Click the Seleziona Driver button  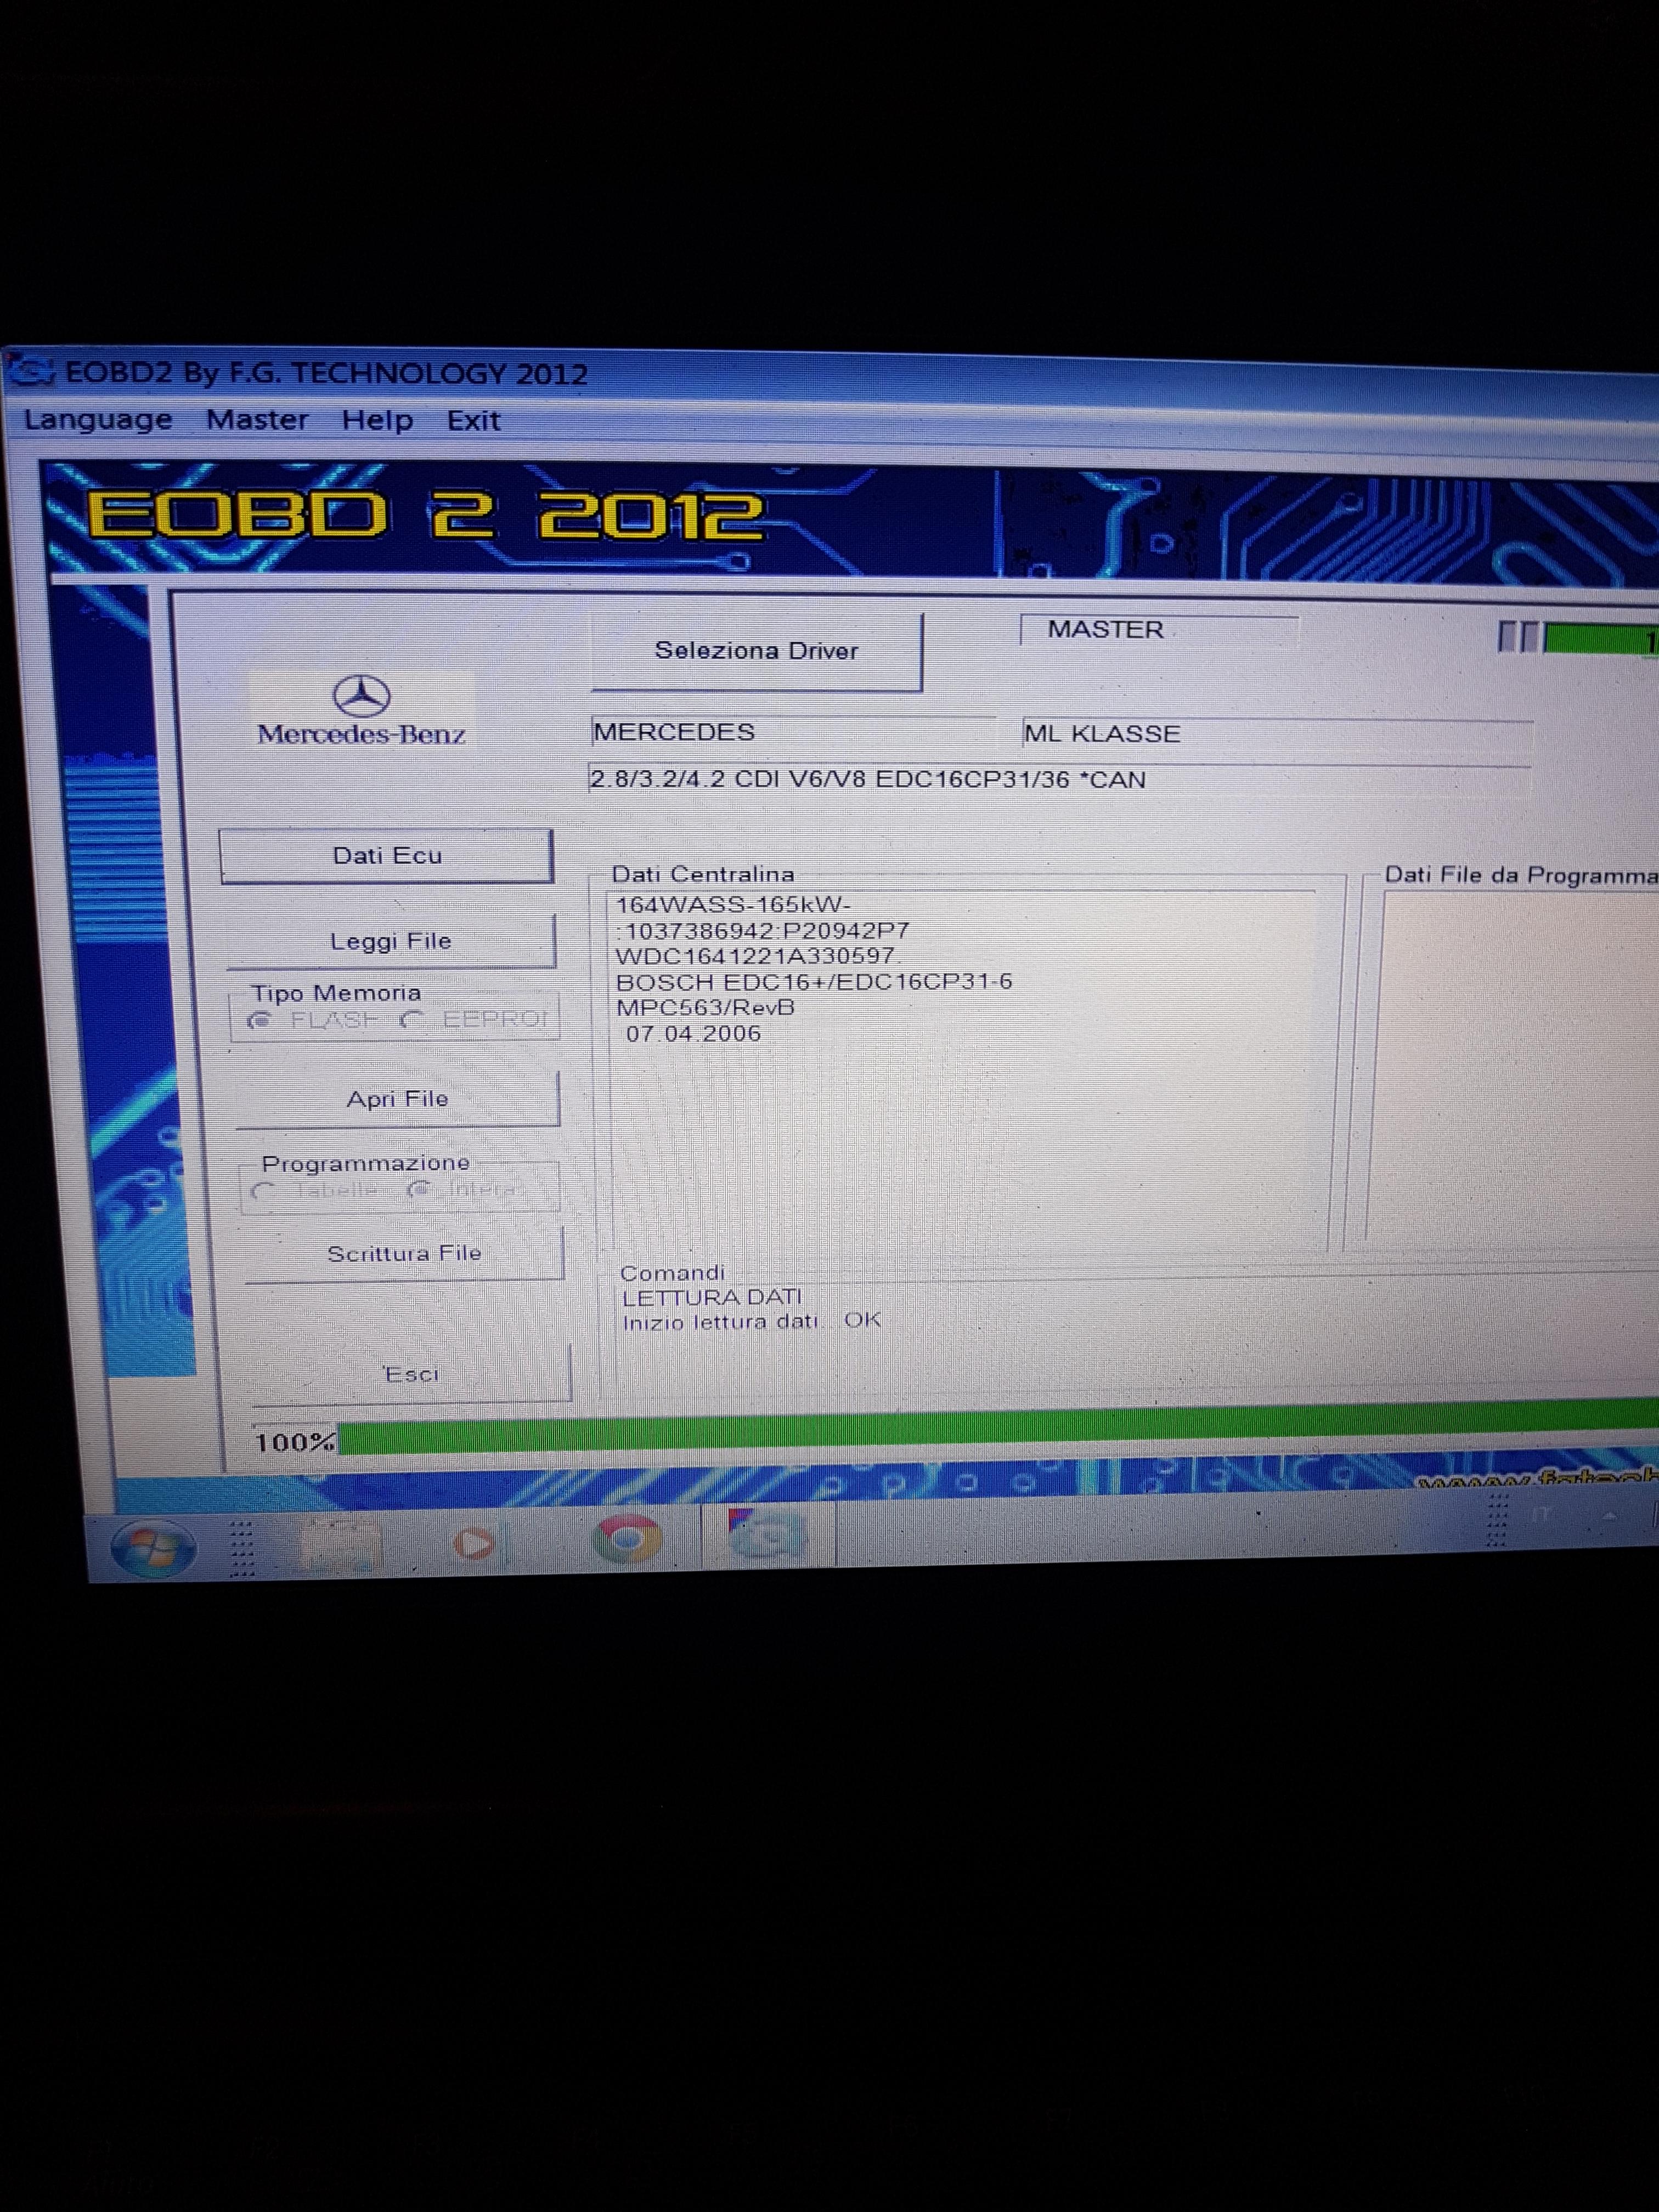[x=756, y=651]
